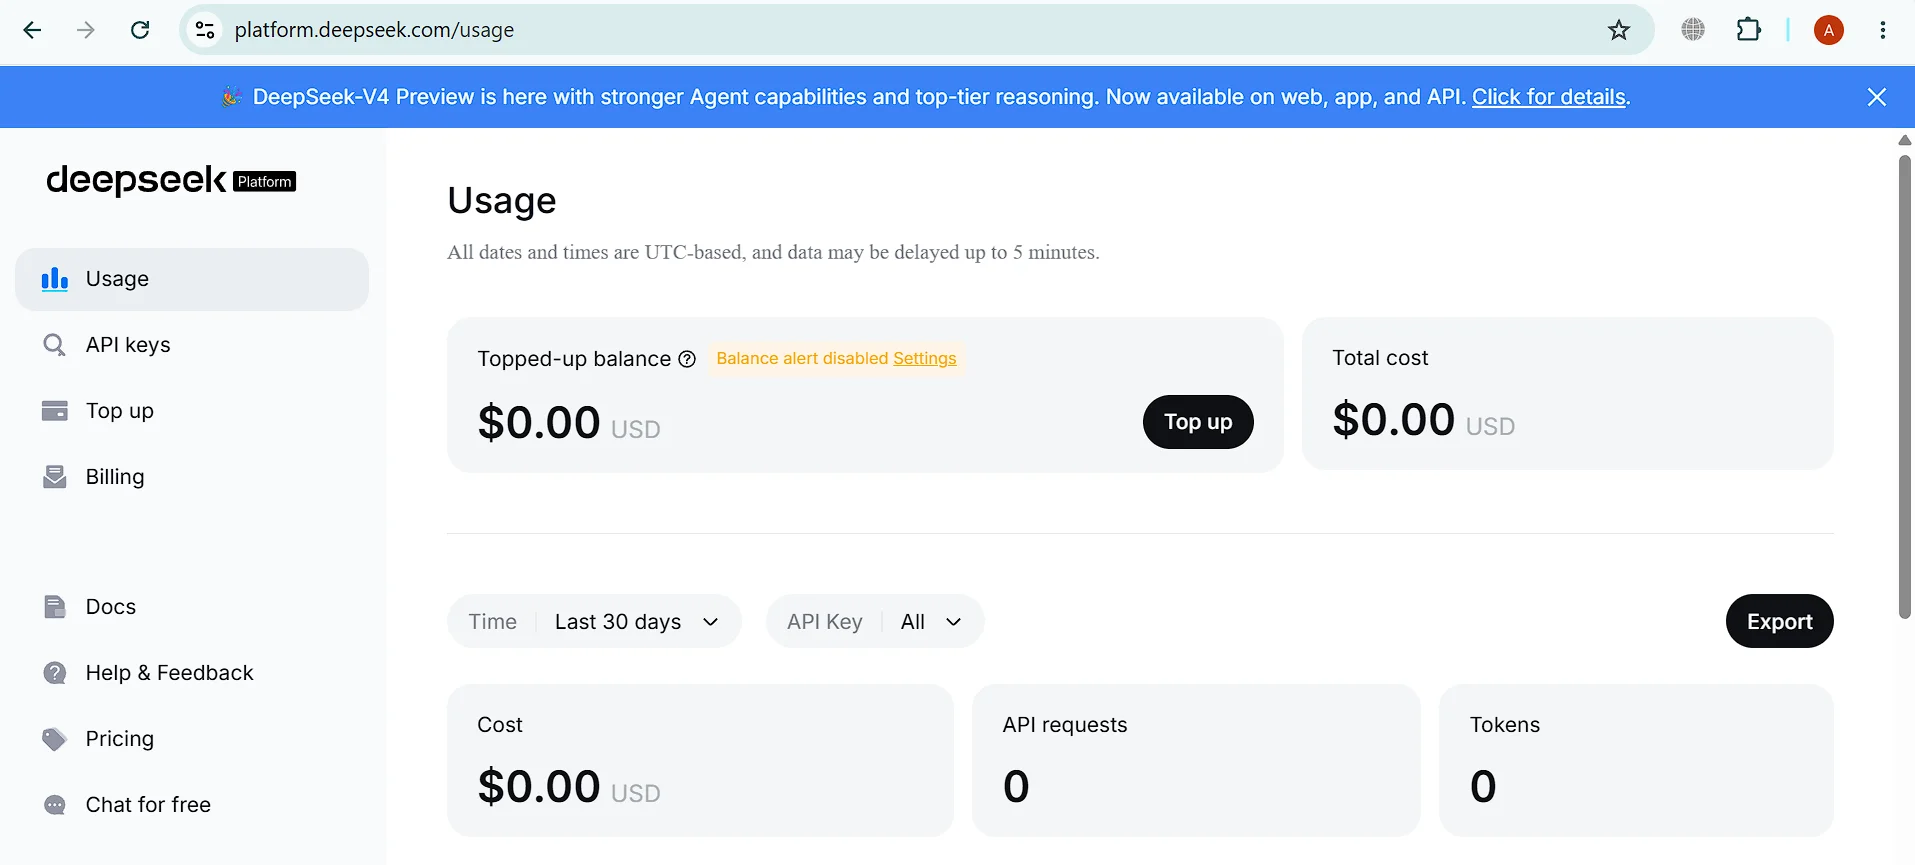
Task: Click the Pricing tag icon
Action: (x=55, y=739)
